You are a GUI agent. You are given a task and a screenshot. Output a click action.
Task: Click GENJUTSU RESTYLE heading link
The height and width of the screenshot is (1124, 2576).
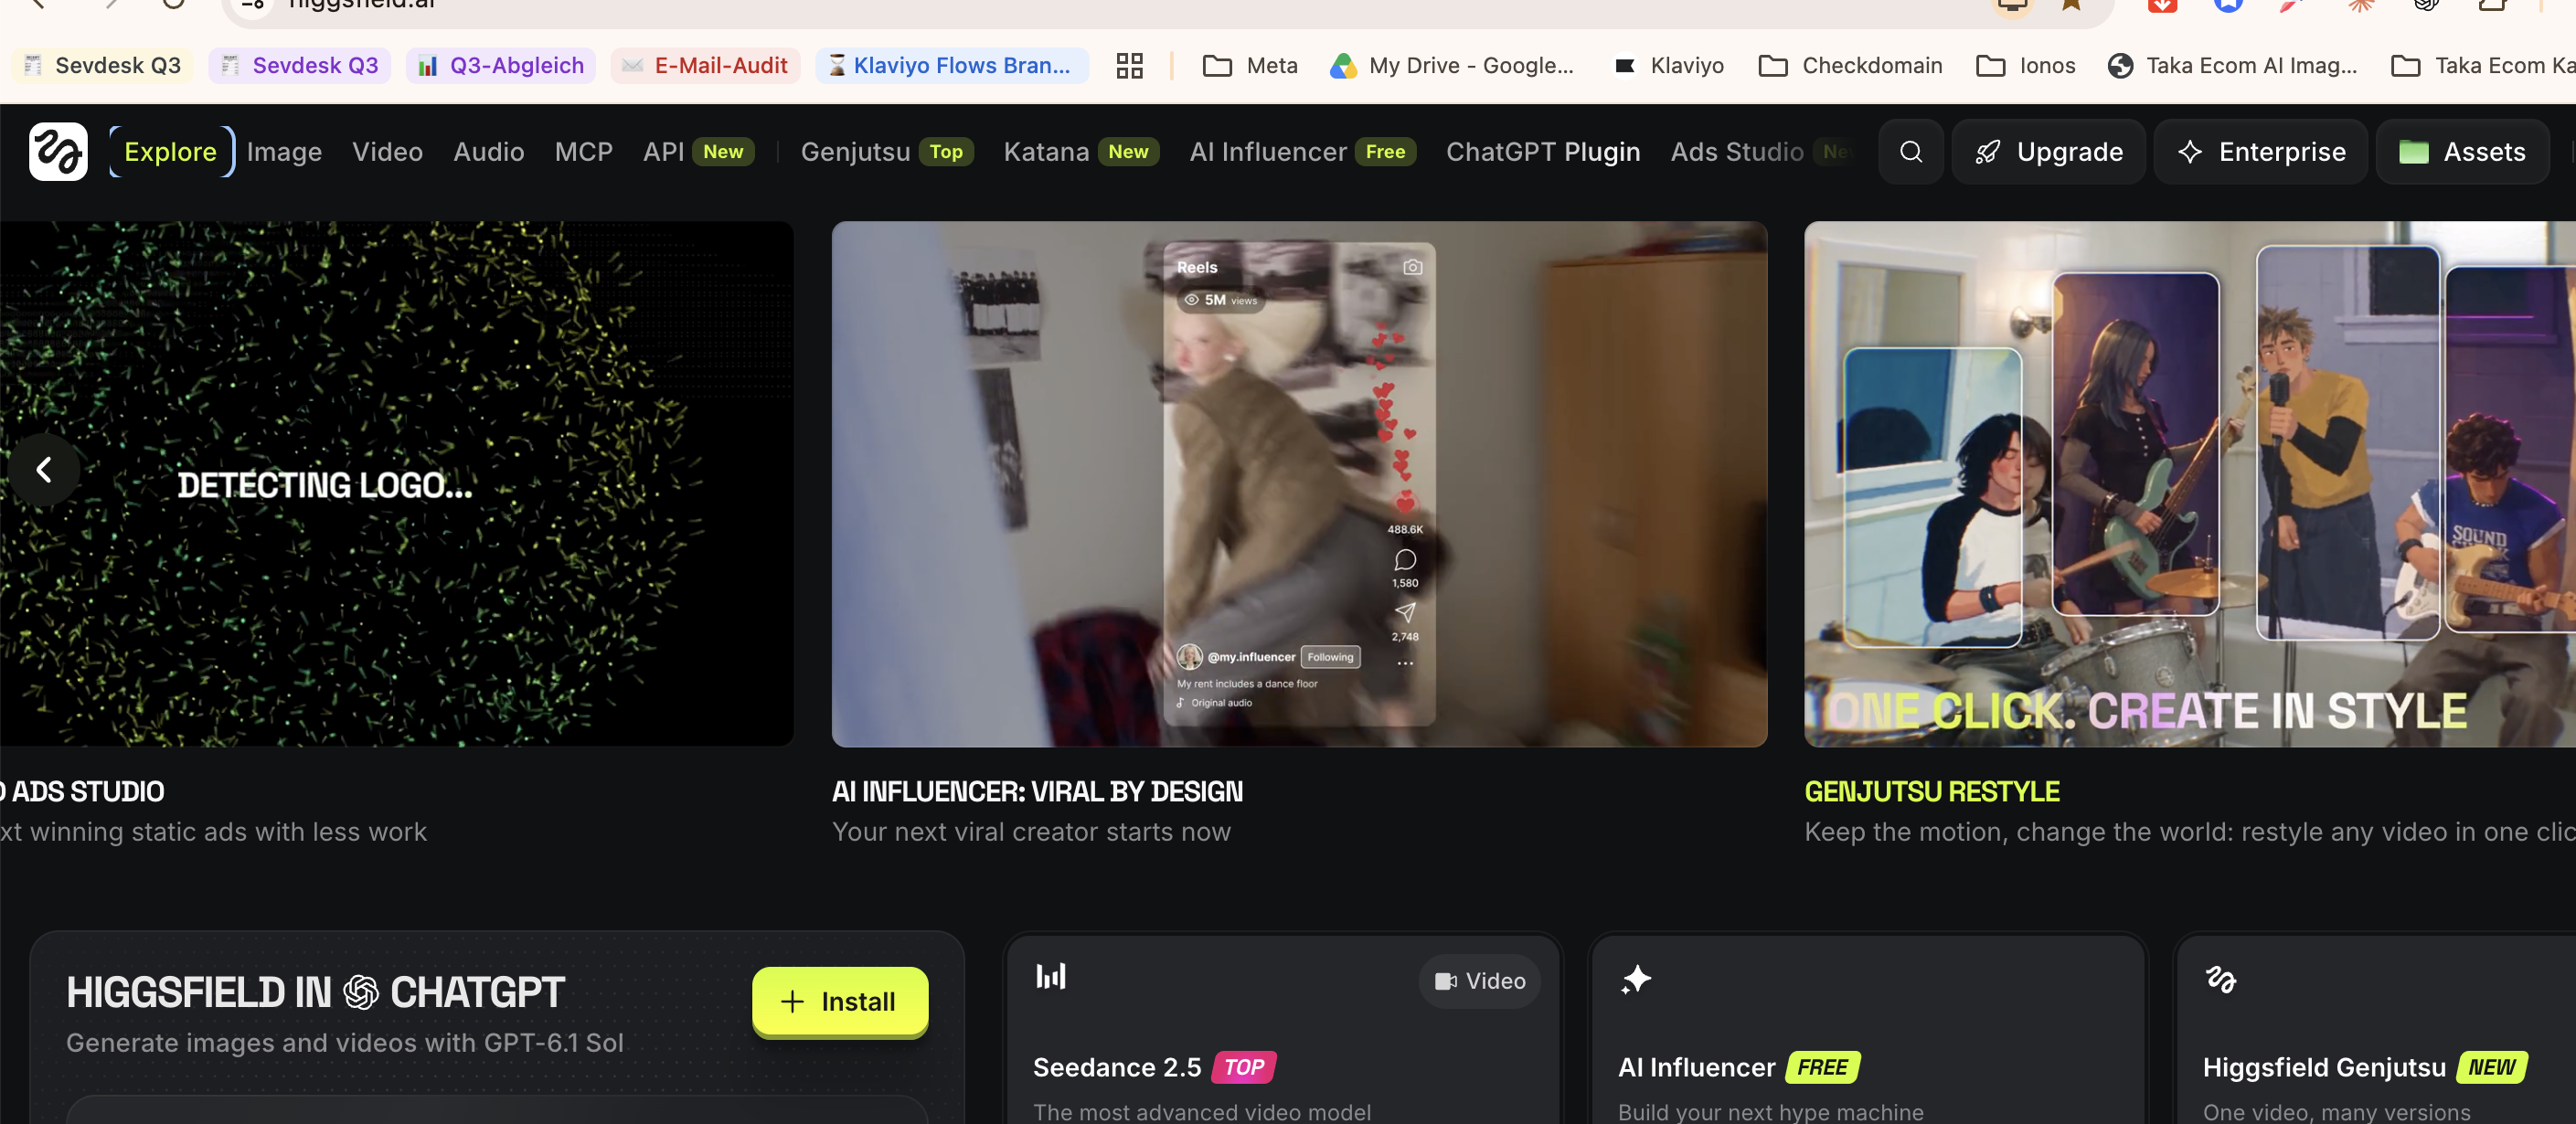click(1931, 792)
